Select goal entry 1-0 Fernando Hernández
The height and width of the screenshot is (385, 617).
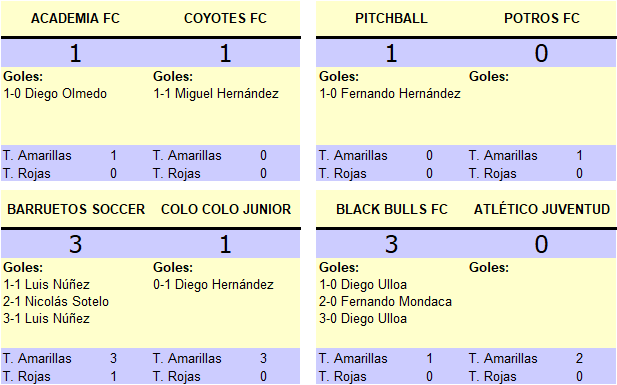click(390, 94)
